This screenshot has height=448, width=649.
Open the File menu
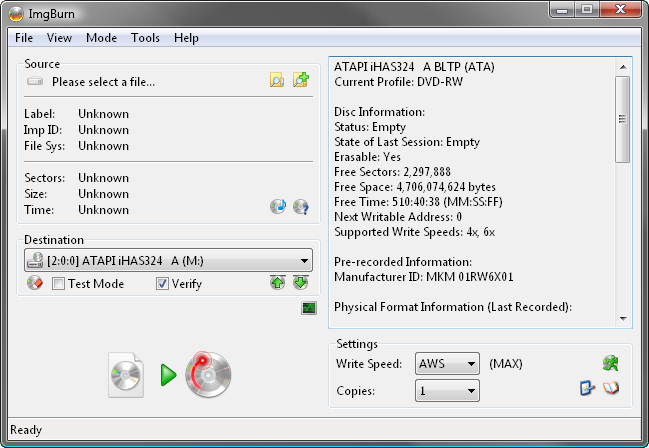24,38
